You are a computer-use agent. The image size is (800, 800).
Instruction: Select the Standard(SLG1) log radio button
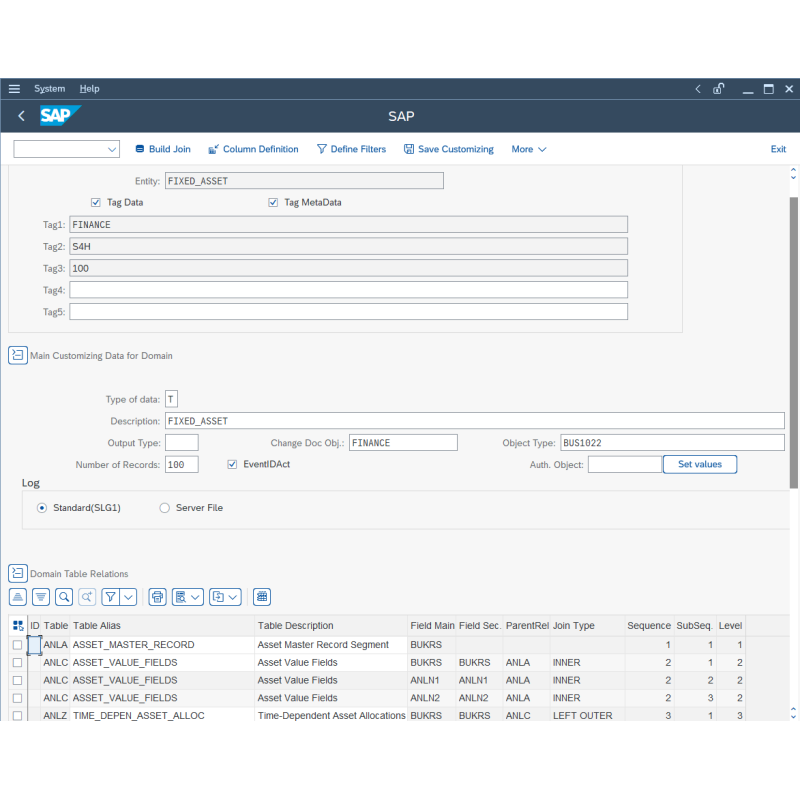click(42, 508)
